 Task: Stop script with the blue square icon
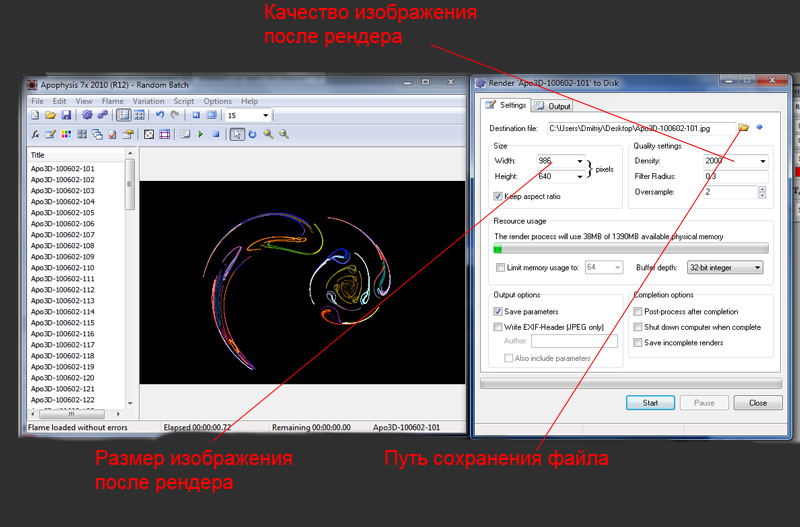pyautogui.click(x=216, y=135)
